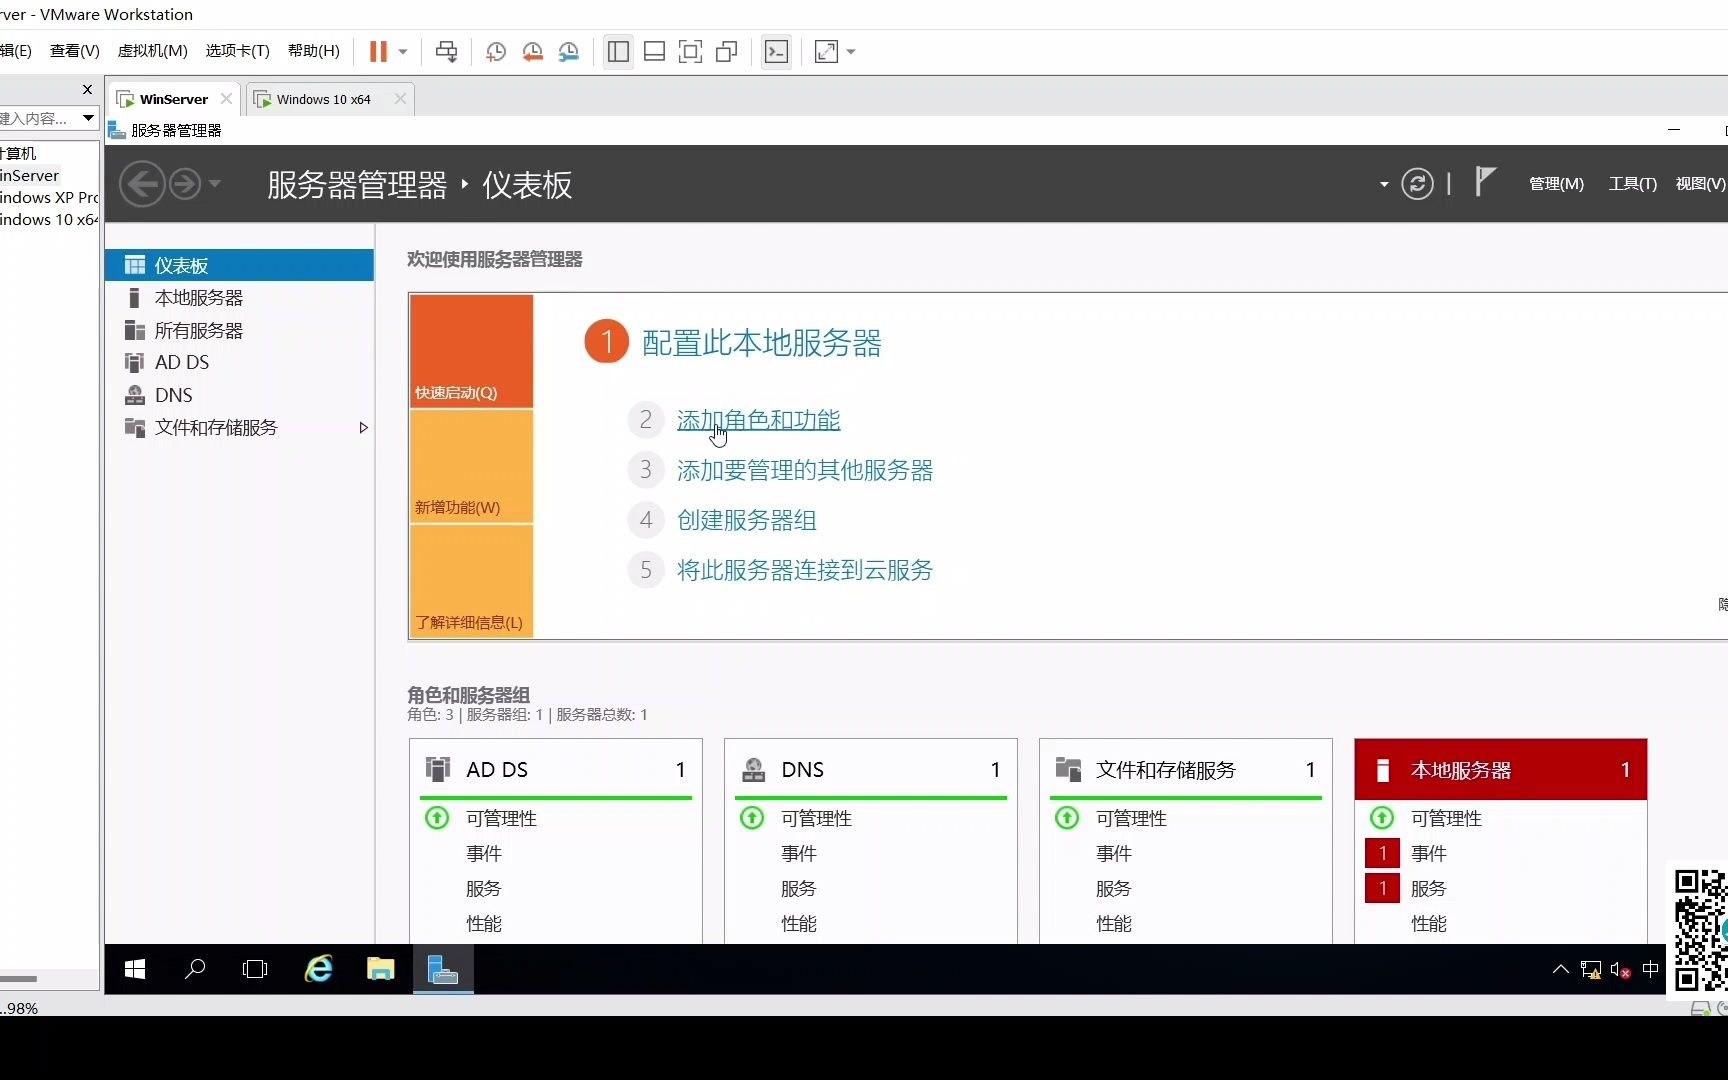Screen dimensions: 1728x1080
Task: Click 将此服务器连接到云服务 link
Action: [805, 570]
